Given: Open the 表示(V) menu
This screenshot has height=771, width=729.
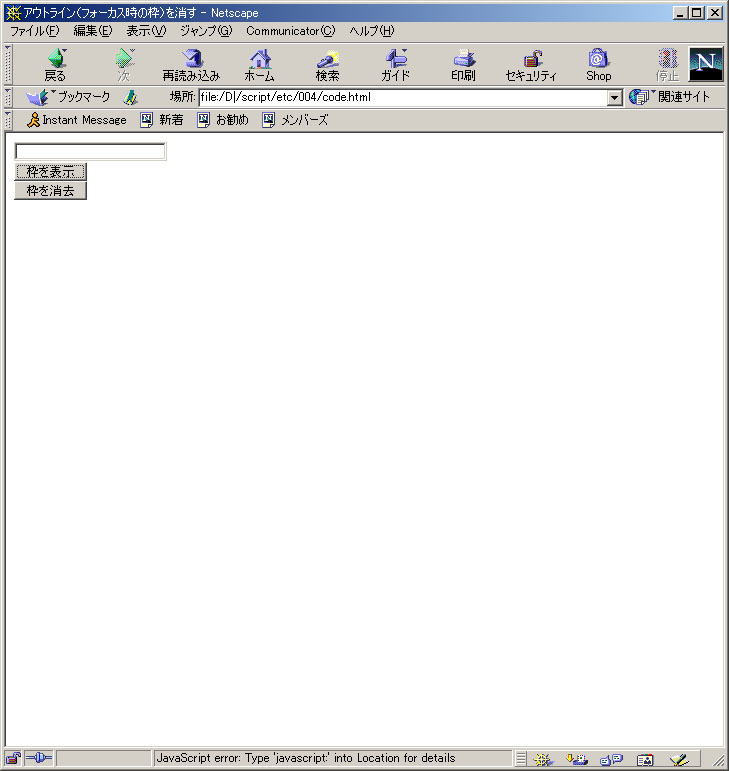Looking at the screenshot, I should [x=146, y=31].
